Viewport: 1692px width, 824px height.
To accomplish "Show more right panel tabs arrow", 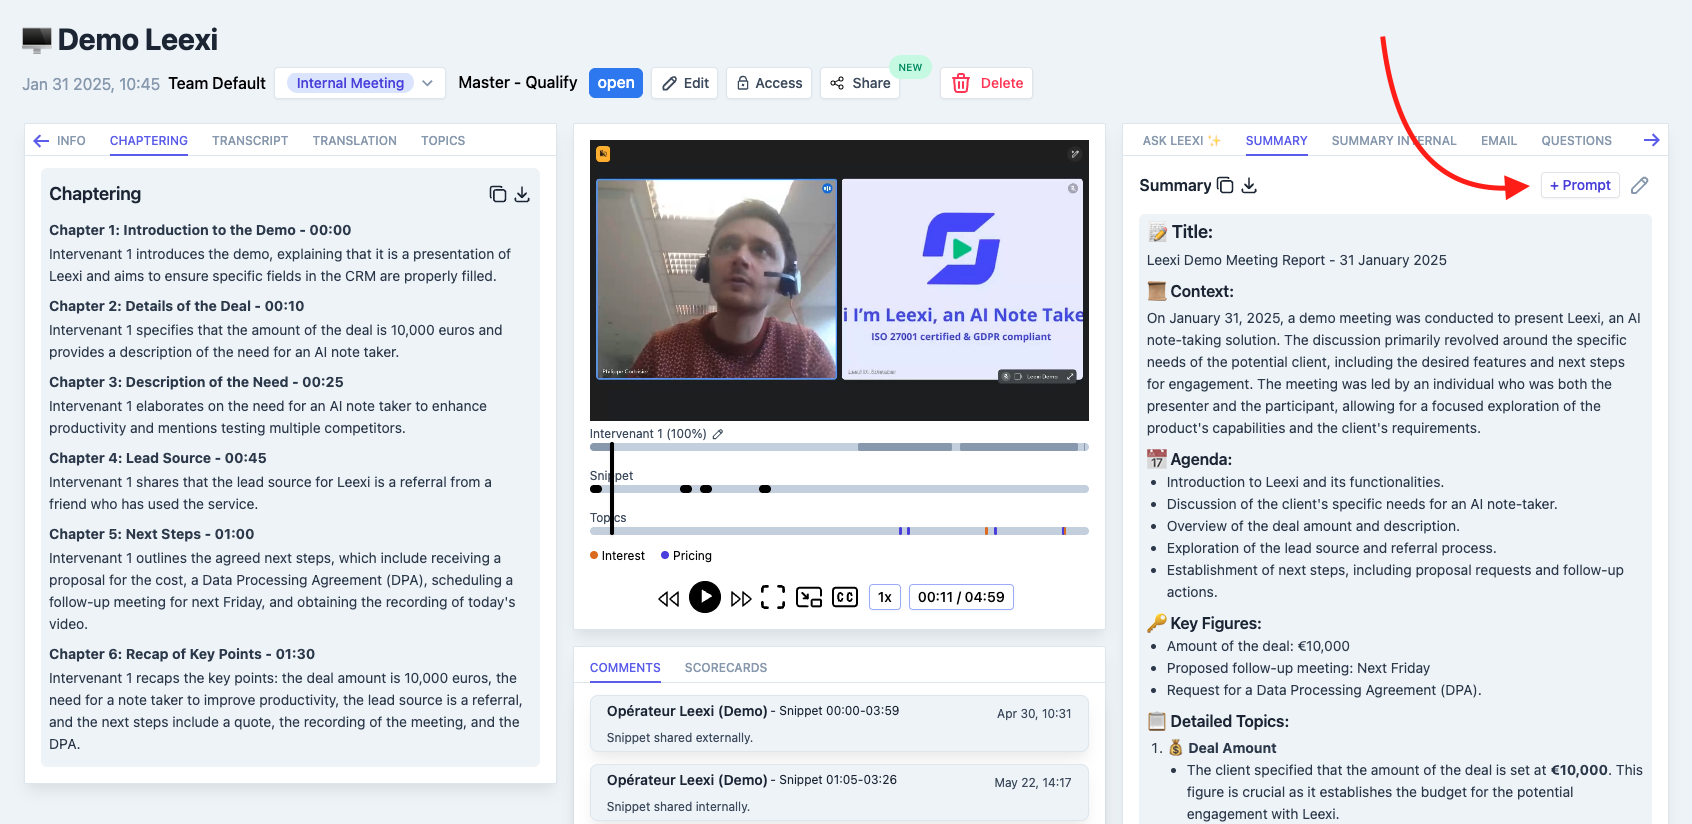I will click(1651, 140).
